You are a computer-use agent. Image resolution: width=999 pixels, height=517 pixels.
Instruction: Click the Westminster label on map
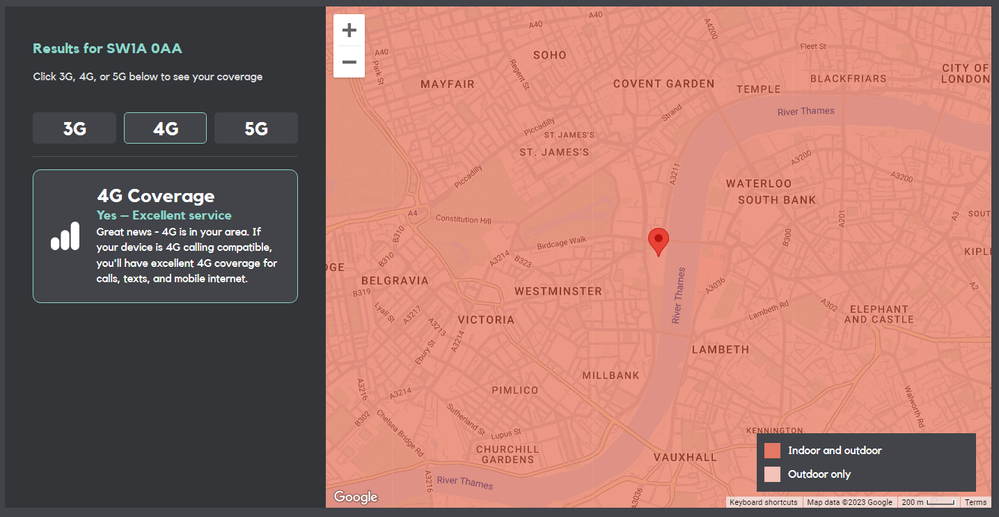[558, 291]
